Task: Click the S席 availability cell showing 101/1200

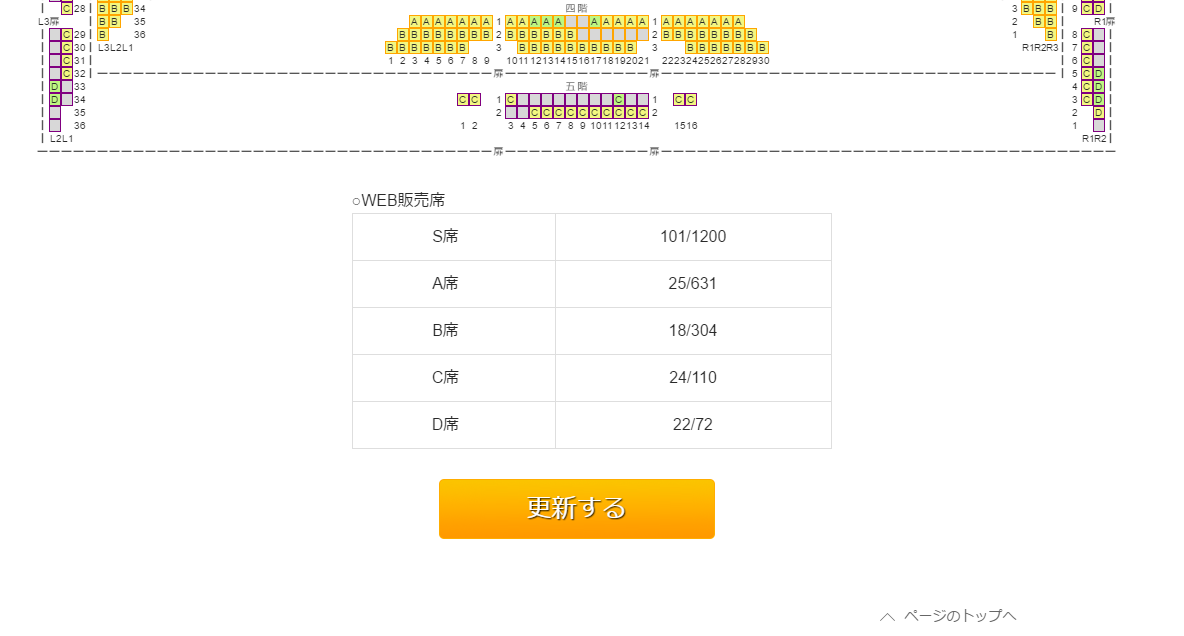Action: pyautogui.click(x=693, y=236)
